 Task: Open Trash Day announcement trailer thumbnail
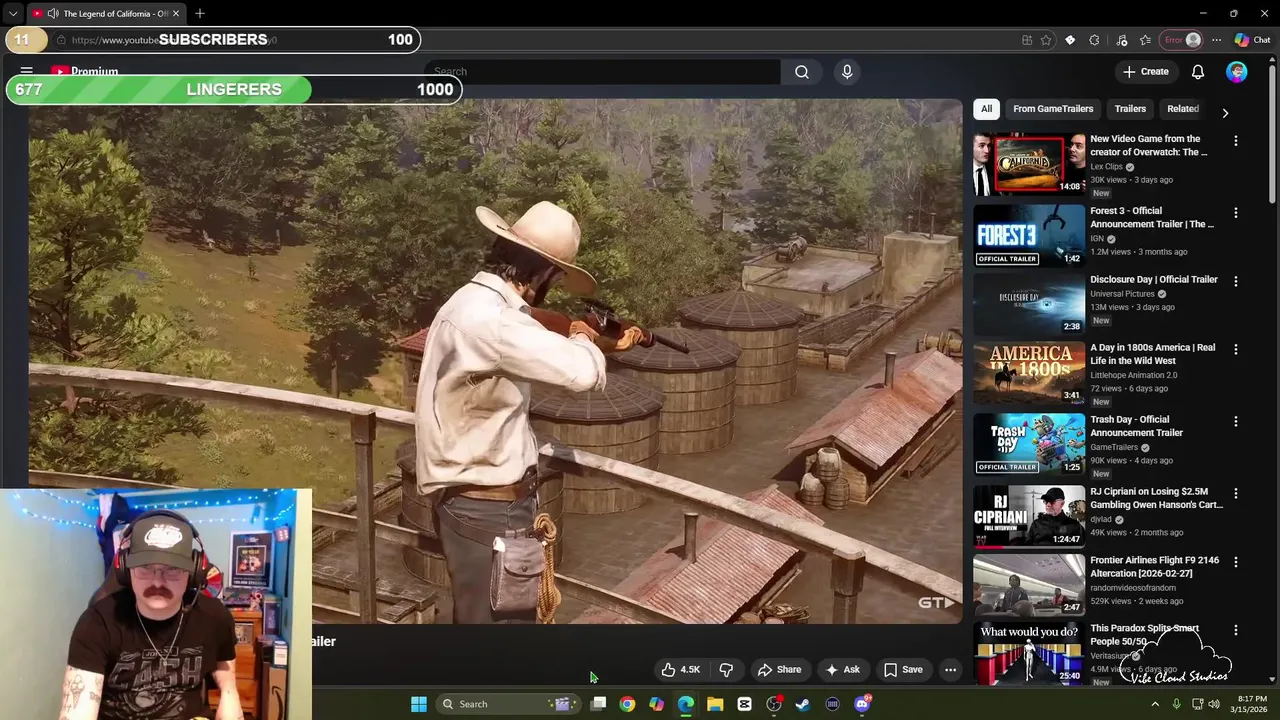coord(1029,444)
